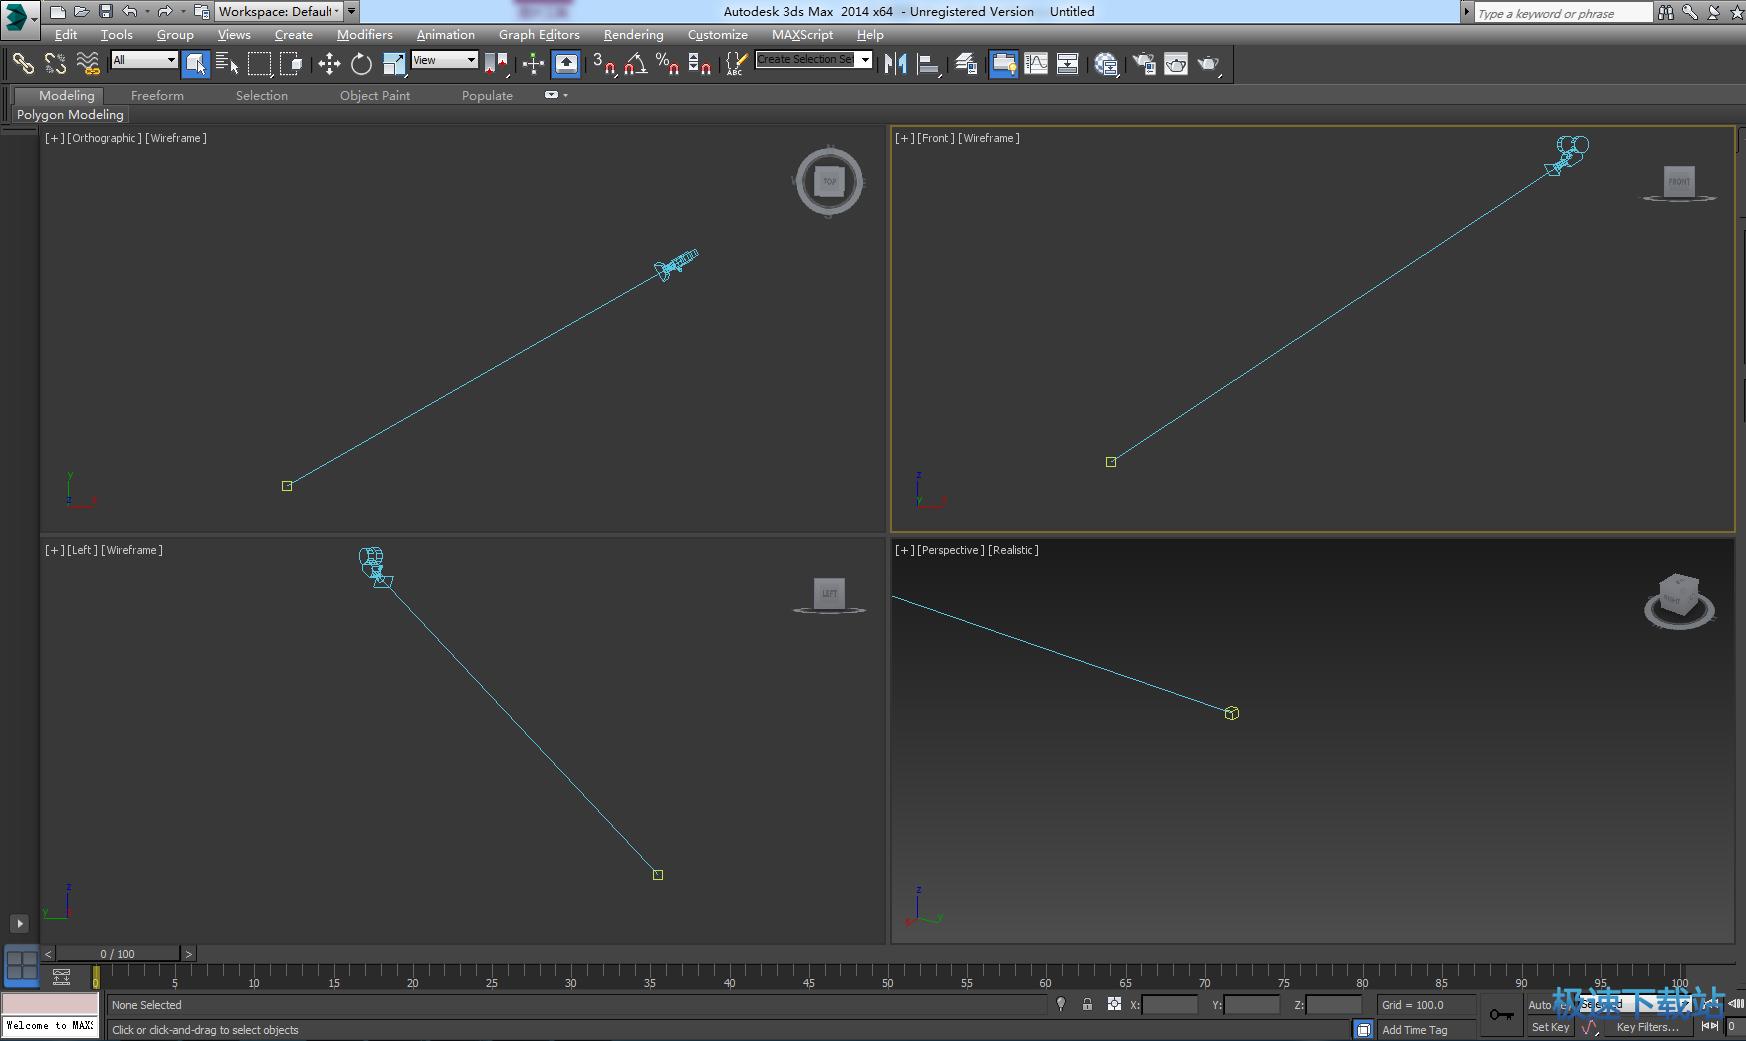
Task: Click the Perspective viewport label
Action: click(951, 550)
